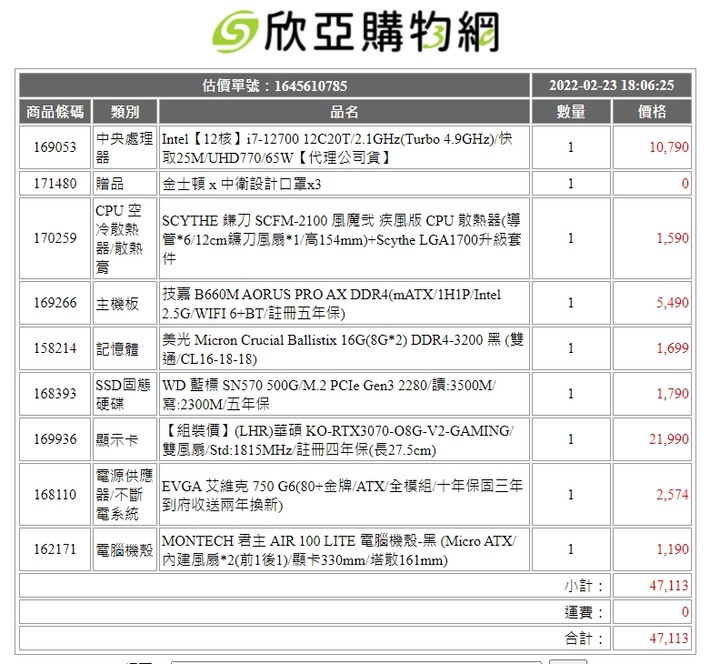Click the 電源供應器/不斷電系統 category cell
The image size is (720, 664).
(125, 495)
